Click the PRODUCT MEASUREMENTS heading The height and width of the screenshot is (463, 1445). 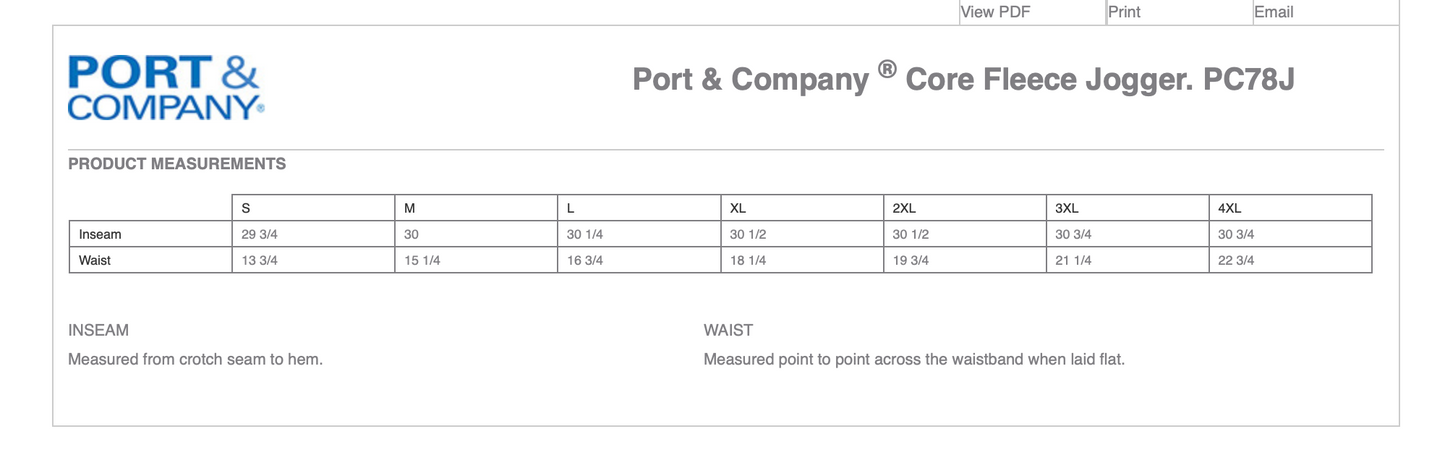177,164
